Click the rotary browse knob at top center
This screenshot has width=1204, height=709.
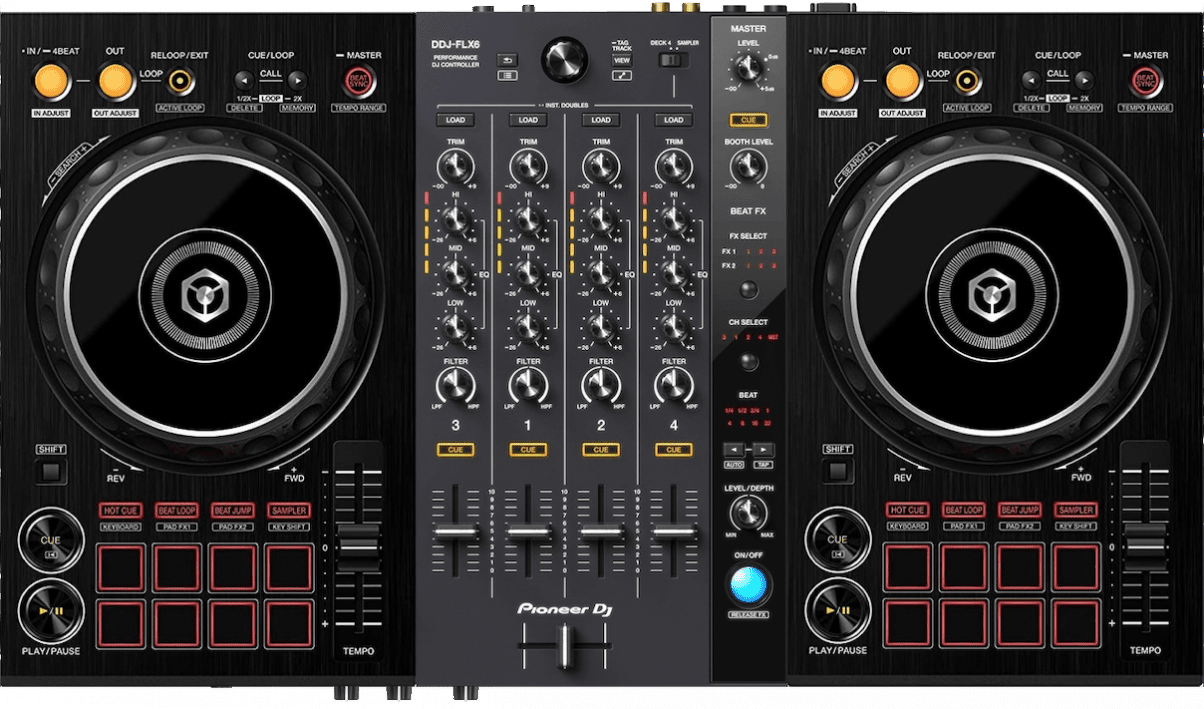pos(565,60)
